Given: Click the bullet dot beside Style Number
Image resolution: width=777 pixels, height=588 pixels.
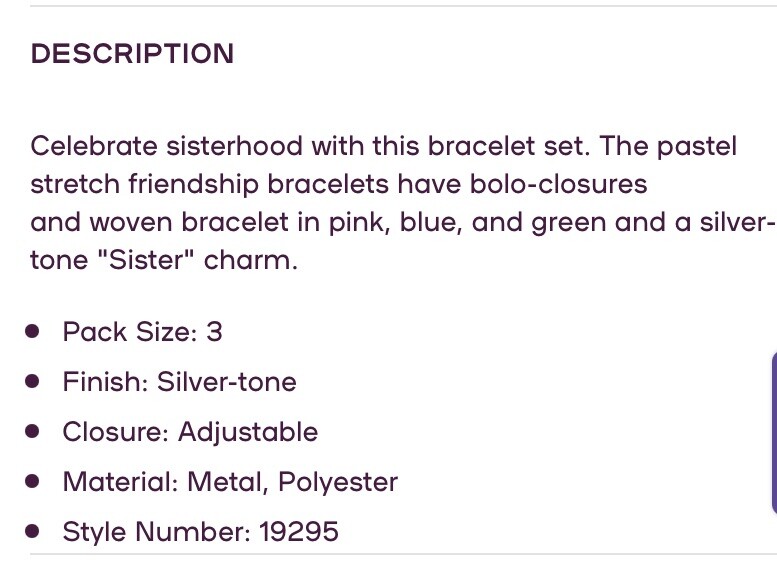Looking at the screenshot, I should [x=32, y=532].
